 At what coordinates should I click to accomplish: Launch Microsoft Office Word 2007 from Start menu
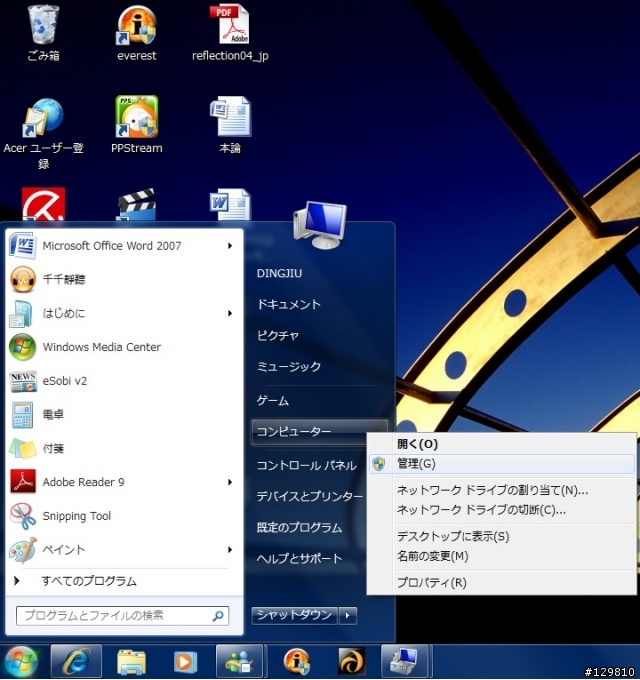click(x=123, y=246)
